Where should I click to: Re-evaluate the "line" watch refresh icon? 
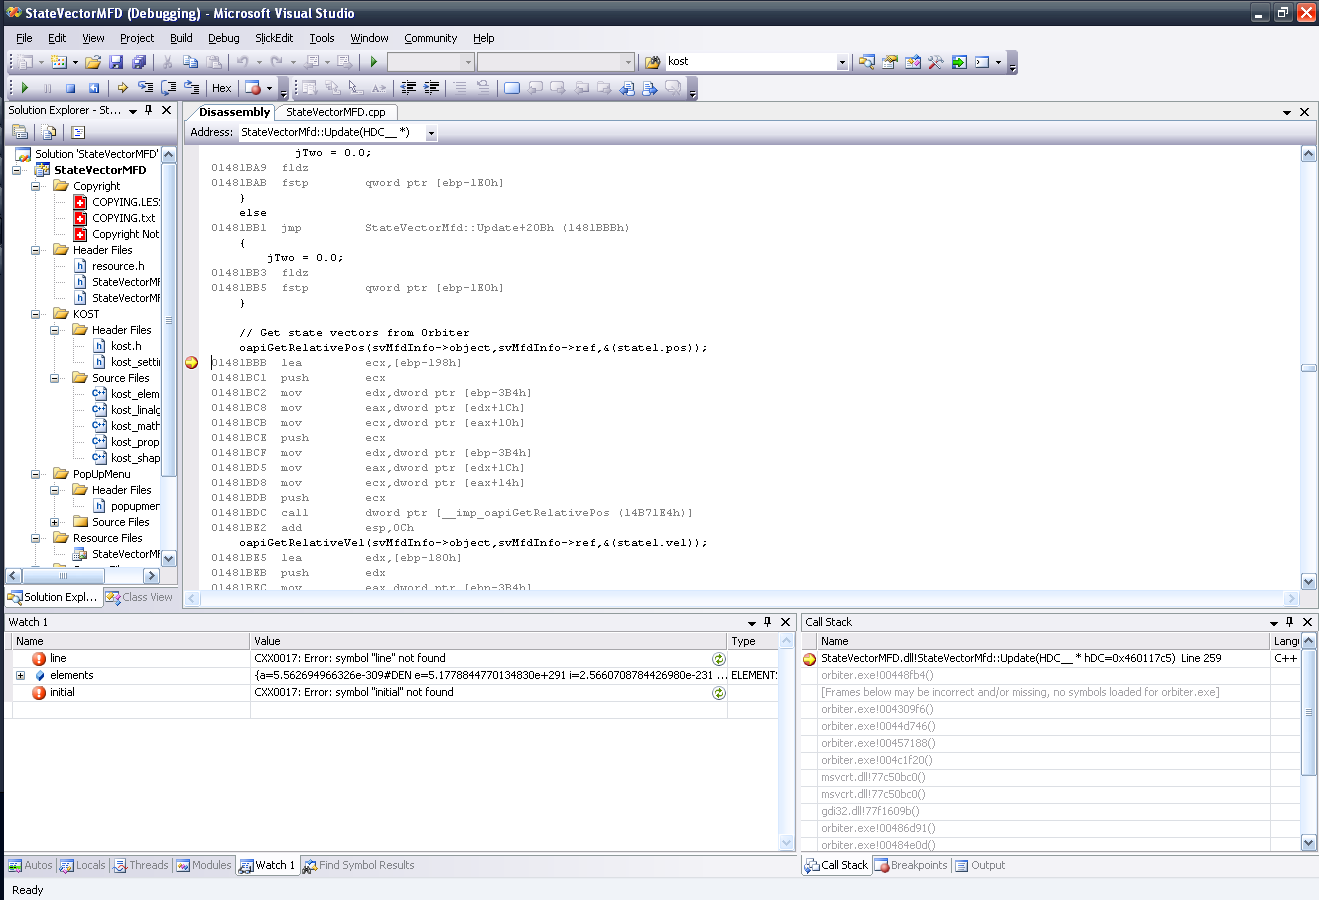[x=718, y=659]
